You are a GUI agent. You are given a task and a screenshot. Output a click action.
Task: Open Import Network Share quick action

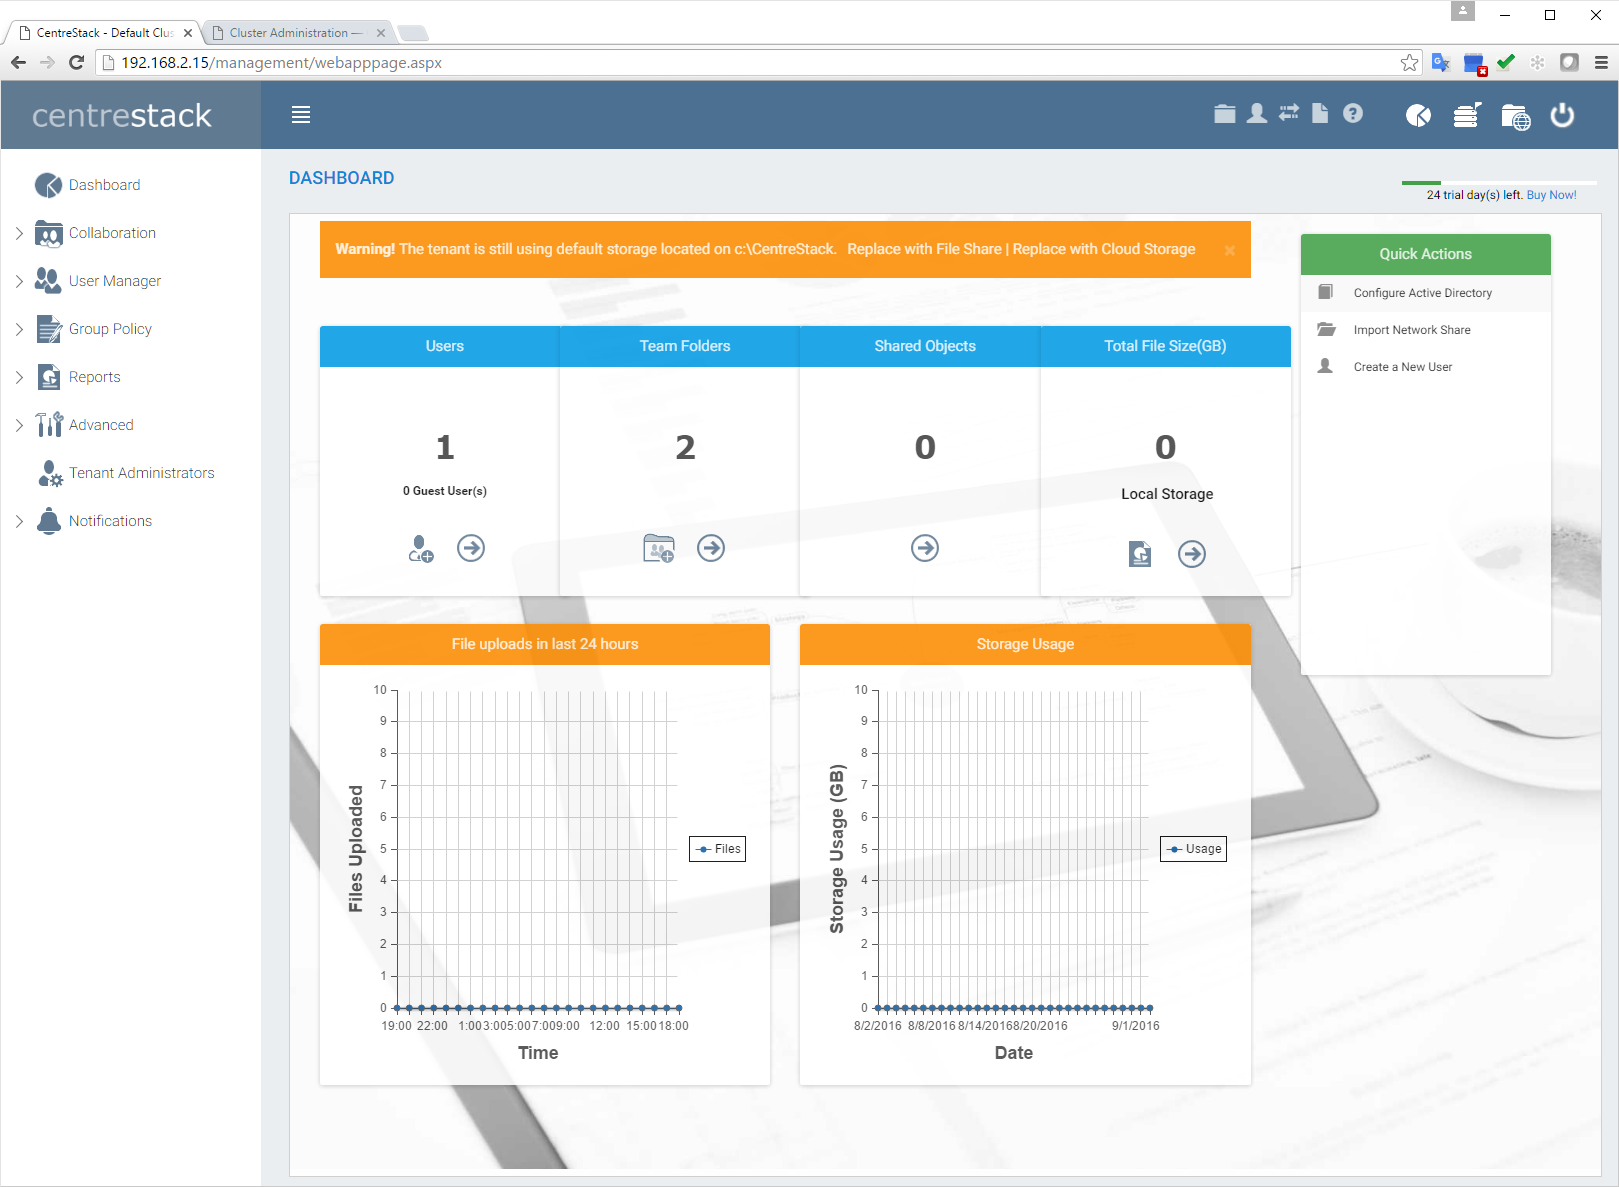tap(1426, 330)
